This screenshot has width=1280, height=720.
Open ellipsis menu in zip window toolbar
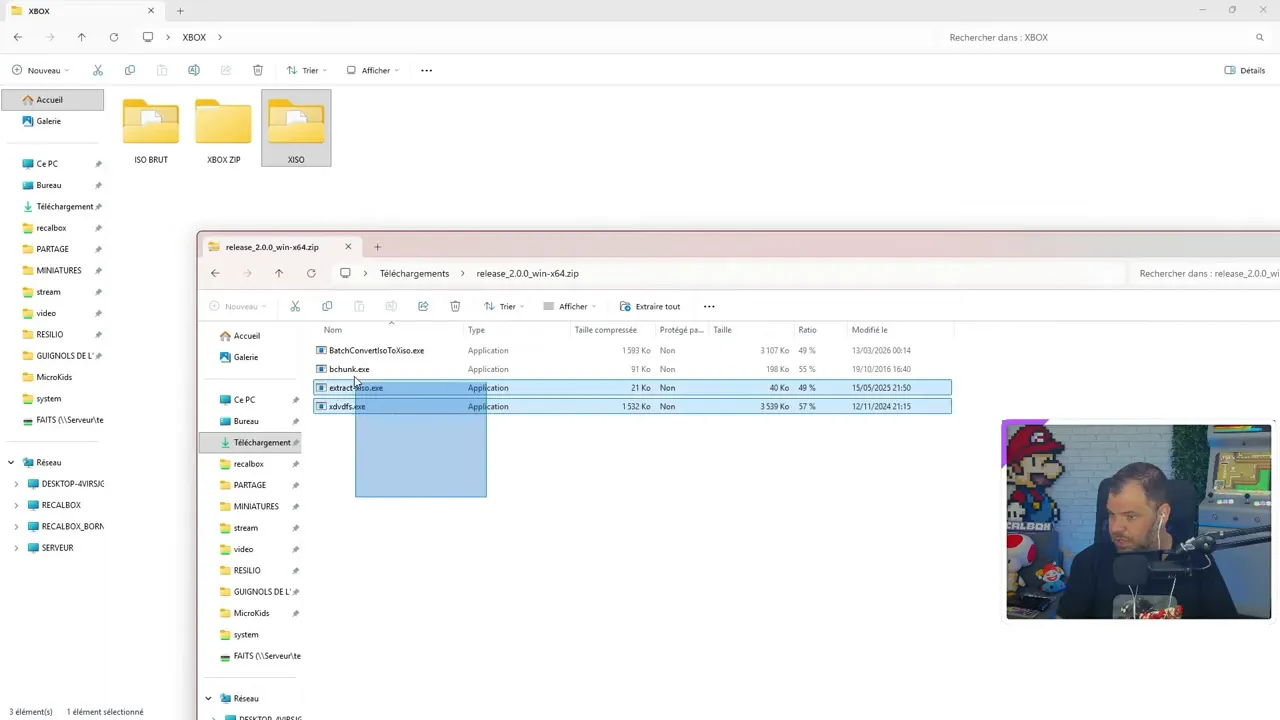point(709,306)
